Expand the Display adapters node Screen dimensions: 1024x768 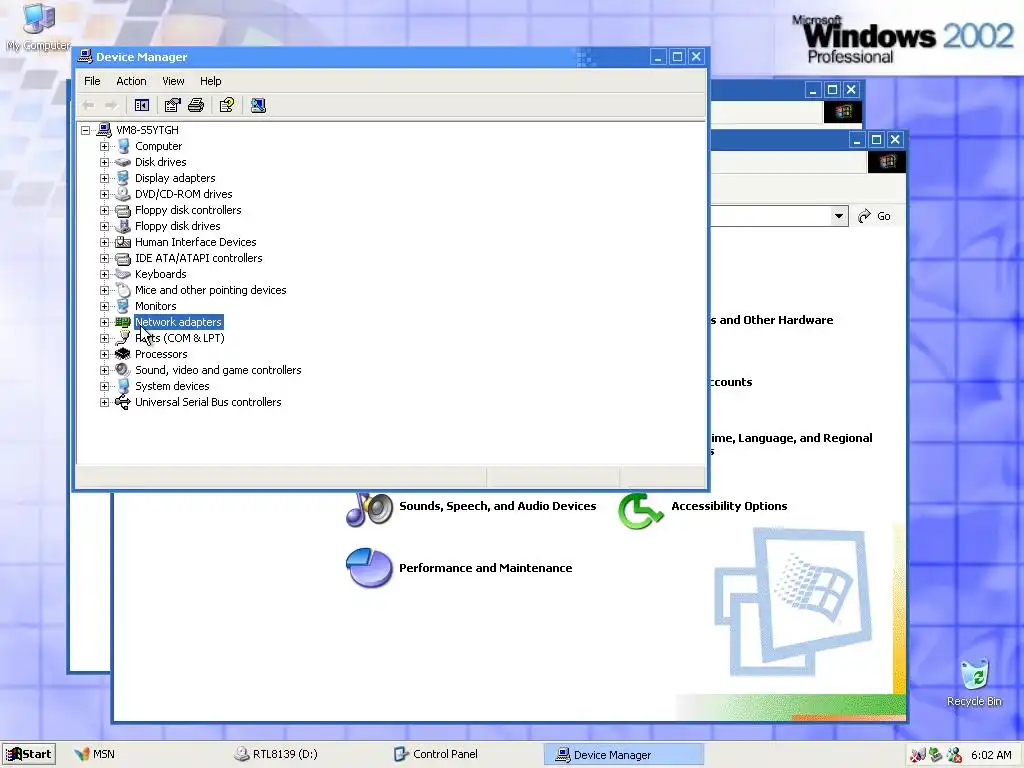104,178
